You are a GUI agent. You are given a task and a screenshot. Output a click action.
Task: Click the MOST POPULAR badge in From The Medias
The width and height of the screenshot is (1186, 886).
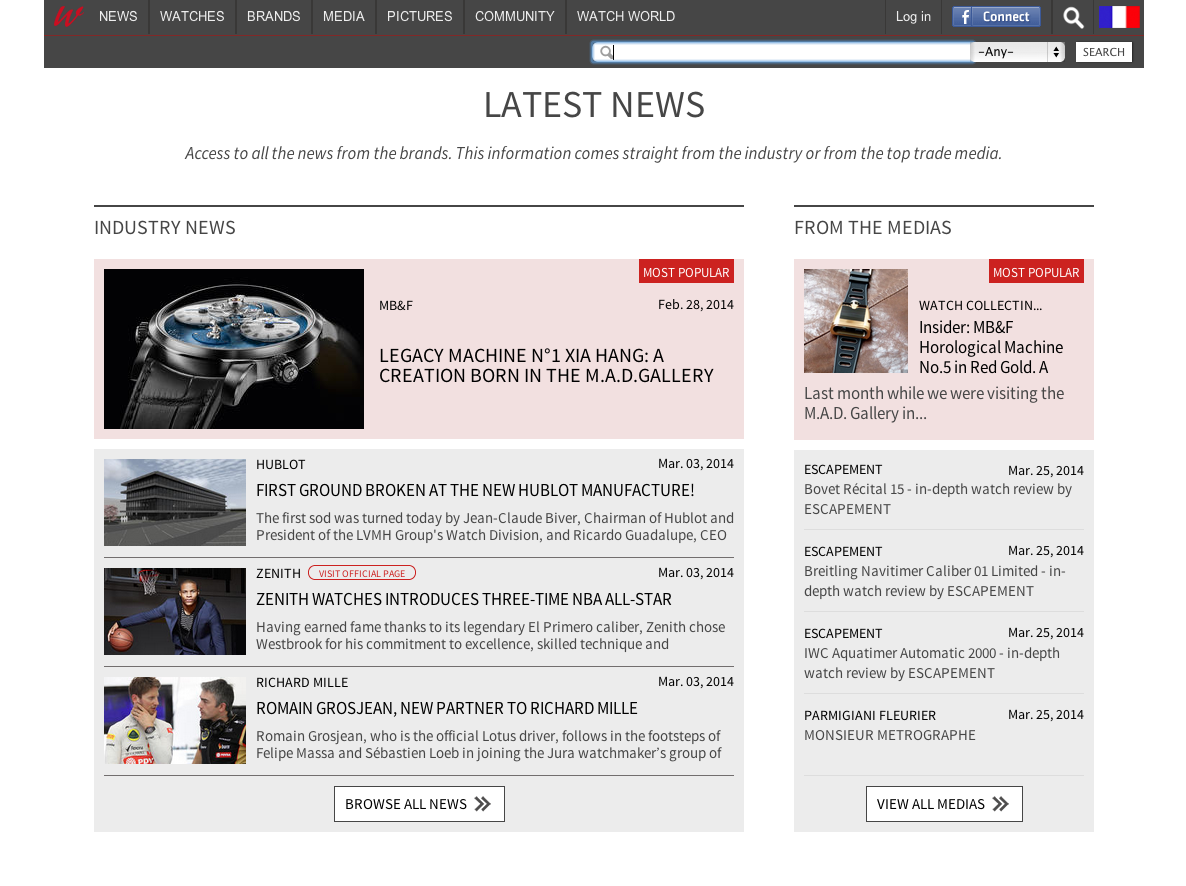1036,272
